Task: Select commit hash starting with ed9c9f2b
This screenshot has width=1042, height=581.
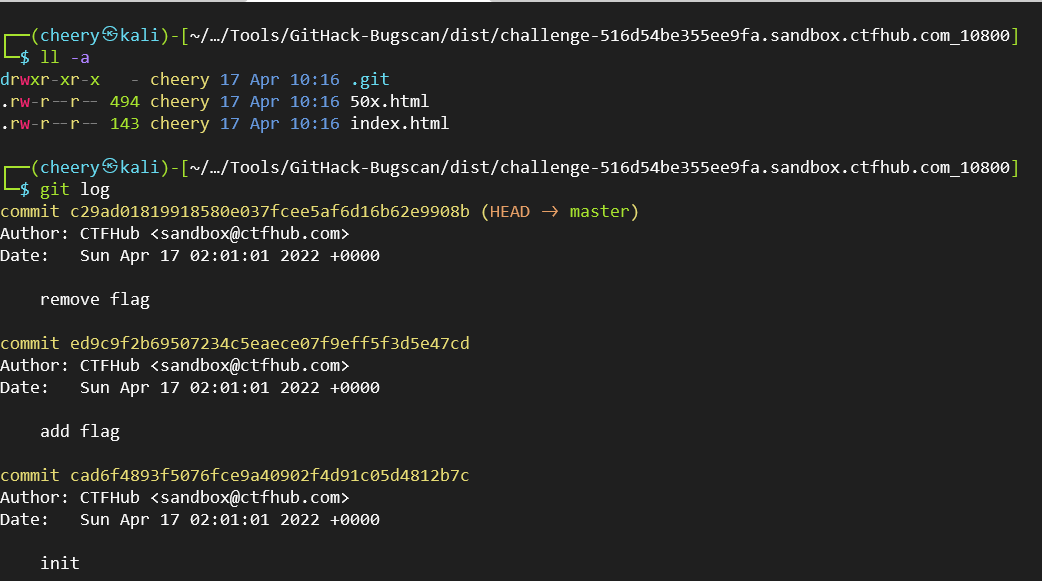Action: 269,343
